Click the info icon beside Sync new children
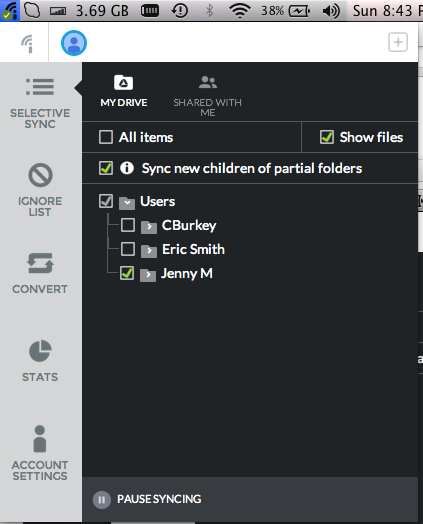 click(x=127, y=168)
